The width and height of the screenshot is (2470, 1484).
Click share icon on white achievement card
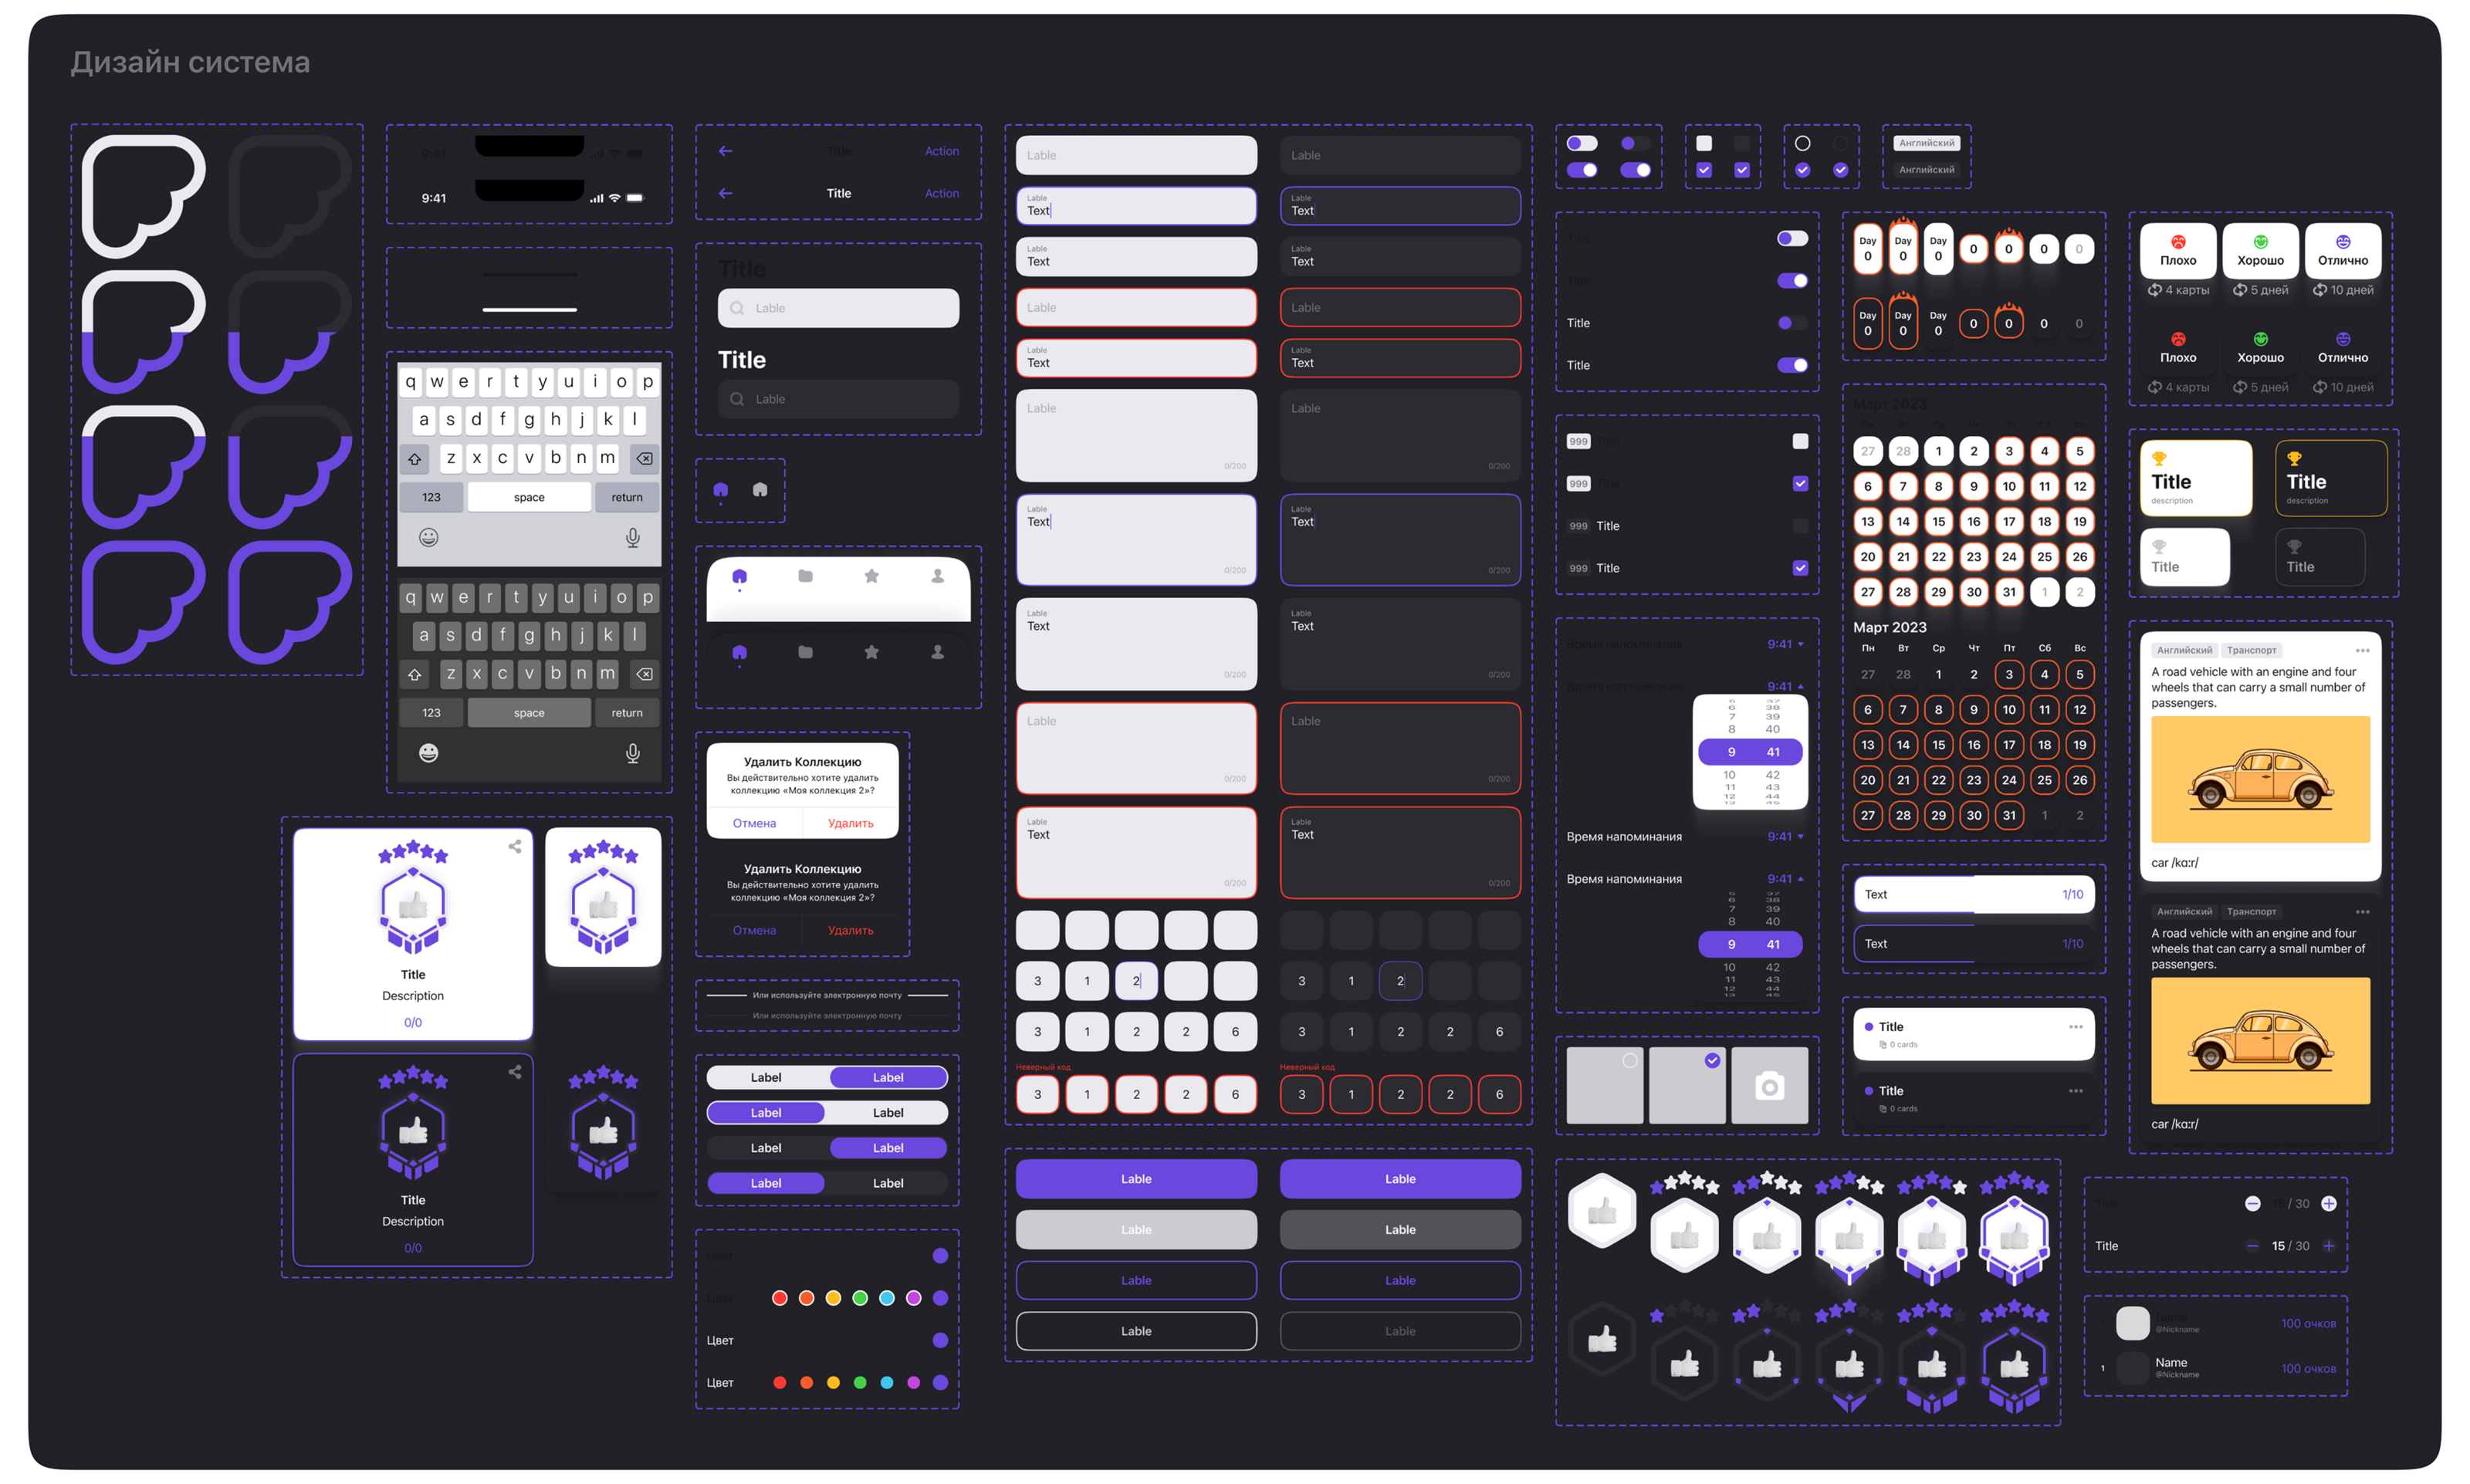click(514, 847)
